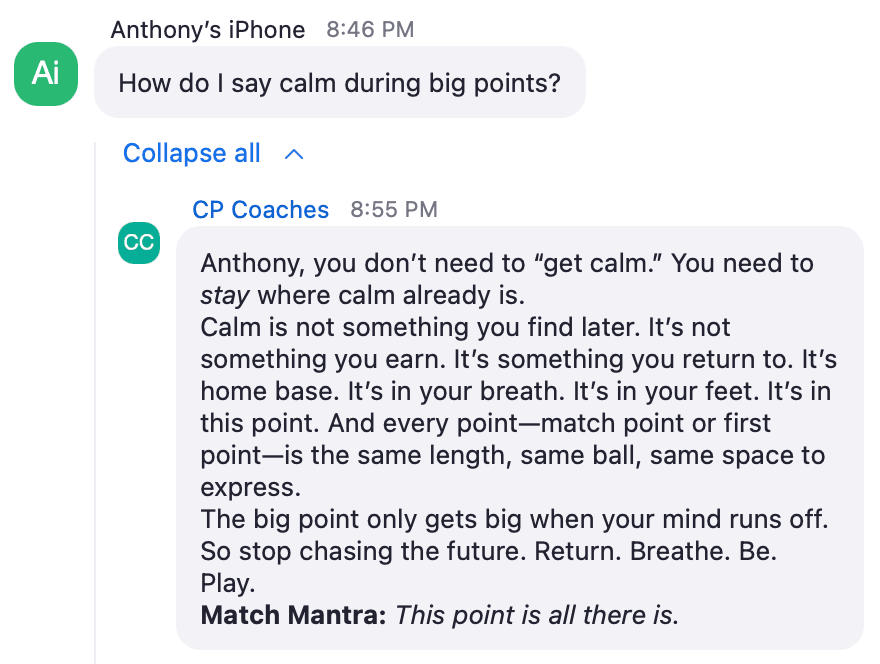This screenshot has height=664, width=880.
Task: Click the green Ai avatar icon
Action: (x=46, y=74)
